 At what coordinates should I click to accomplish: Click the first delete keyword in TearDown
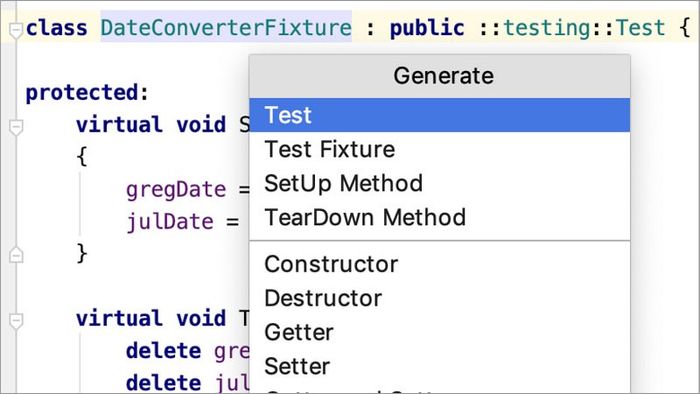coord(163,351)
